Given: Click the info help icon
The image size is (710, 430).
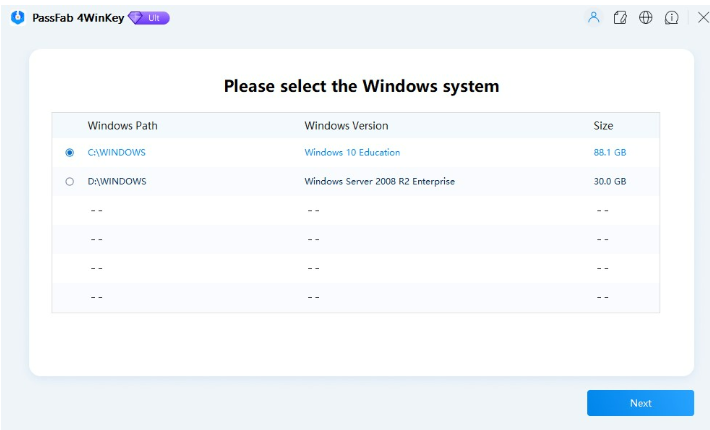Looking at the screenshot, I should point(672,18).
